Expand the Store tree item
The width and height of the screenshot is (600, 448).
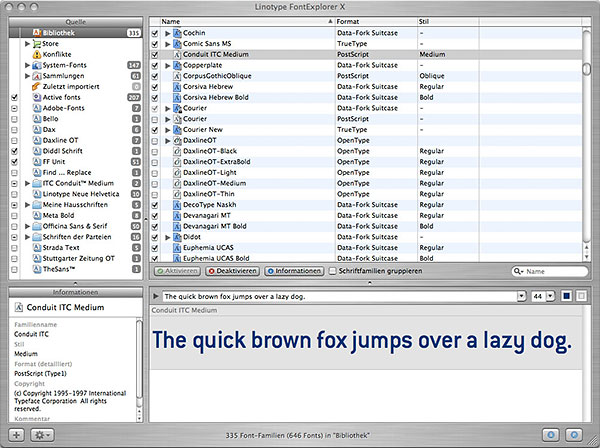[27, 44]
